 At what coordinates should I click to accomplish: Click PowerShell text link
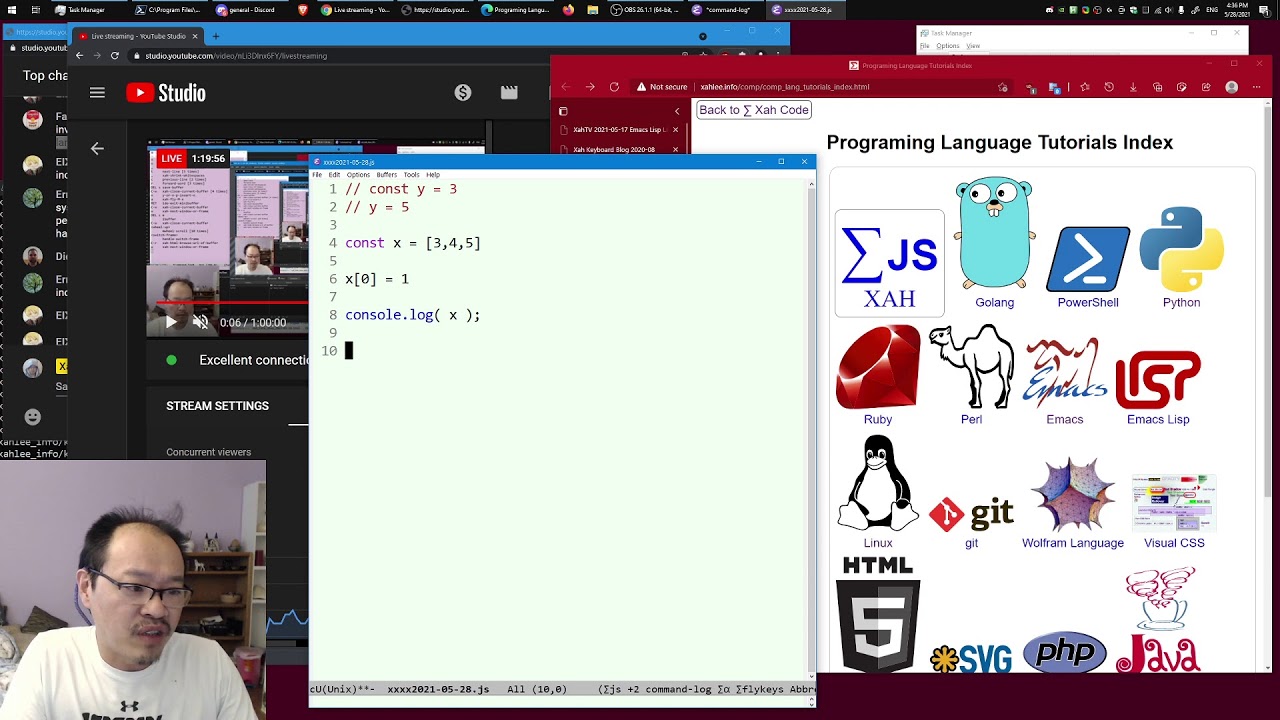[1088, 302]
